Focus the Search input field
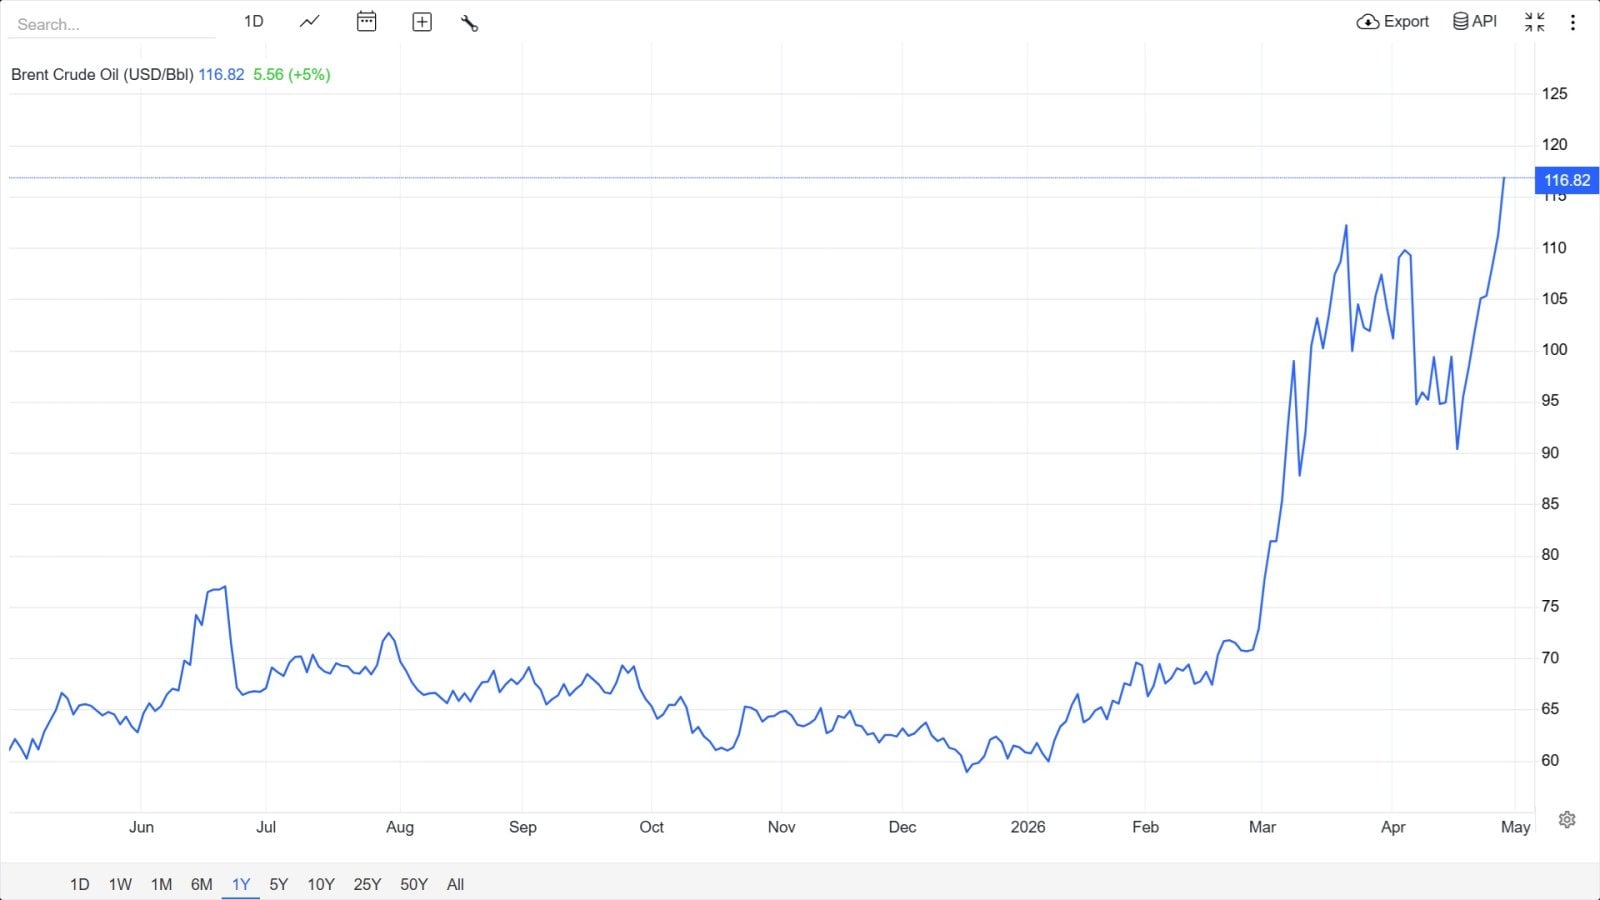The height and width of the screenshot is (900, 1600). point(114,24)
